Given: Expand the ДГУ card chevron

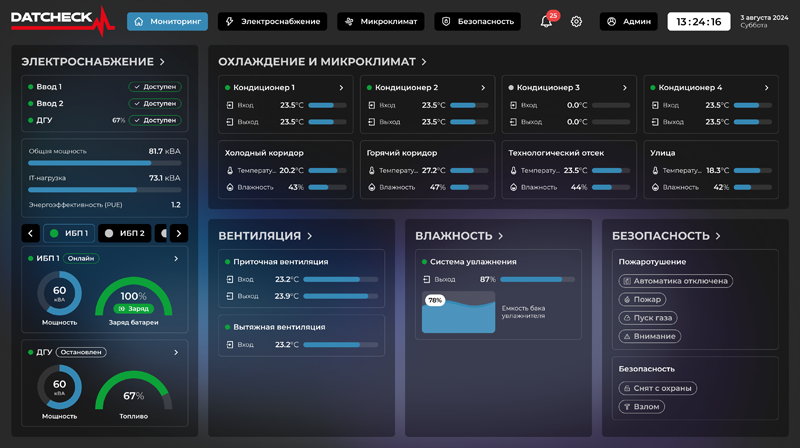Looking at the screenshot, I should click(x=176, y=352).
